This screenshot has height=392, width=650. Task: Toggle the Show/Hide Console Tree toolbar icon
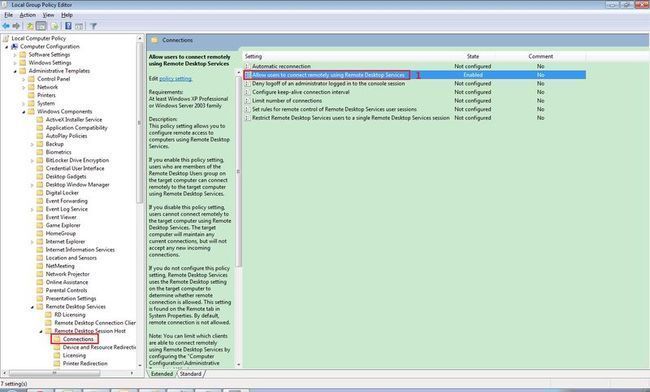[41, 26]
